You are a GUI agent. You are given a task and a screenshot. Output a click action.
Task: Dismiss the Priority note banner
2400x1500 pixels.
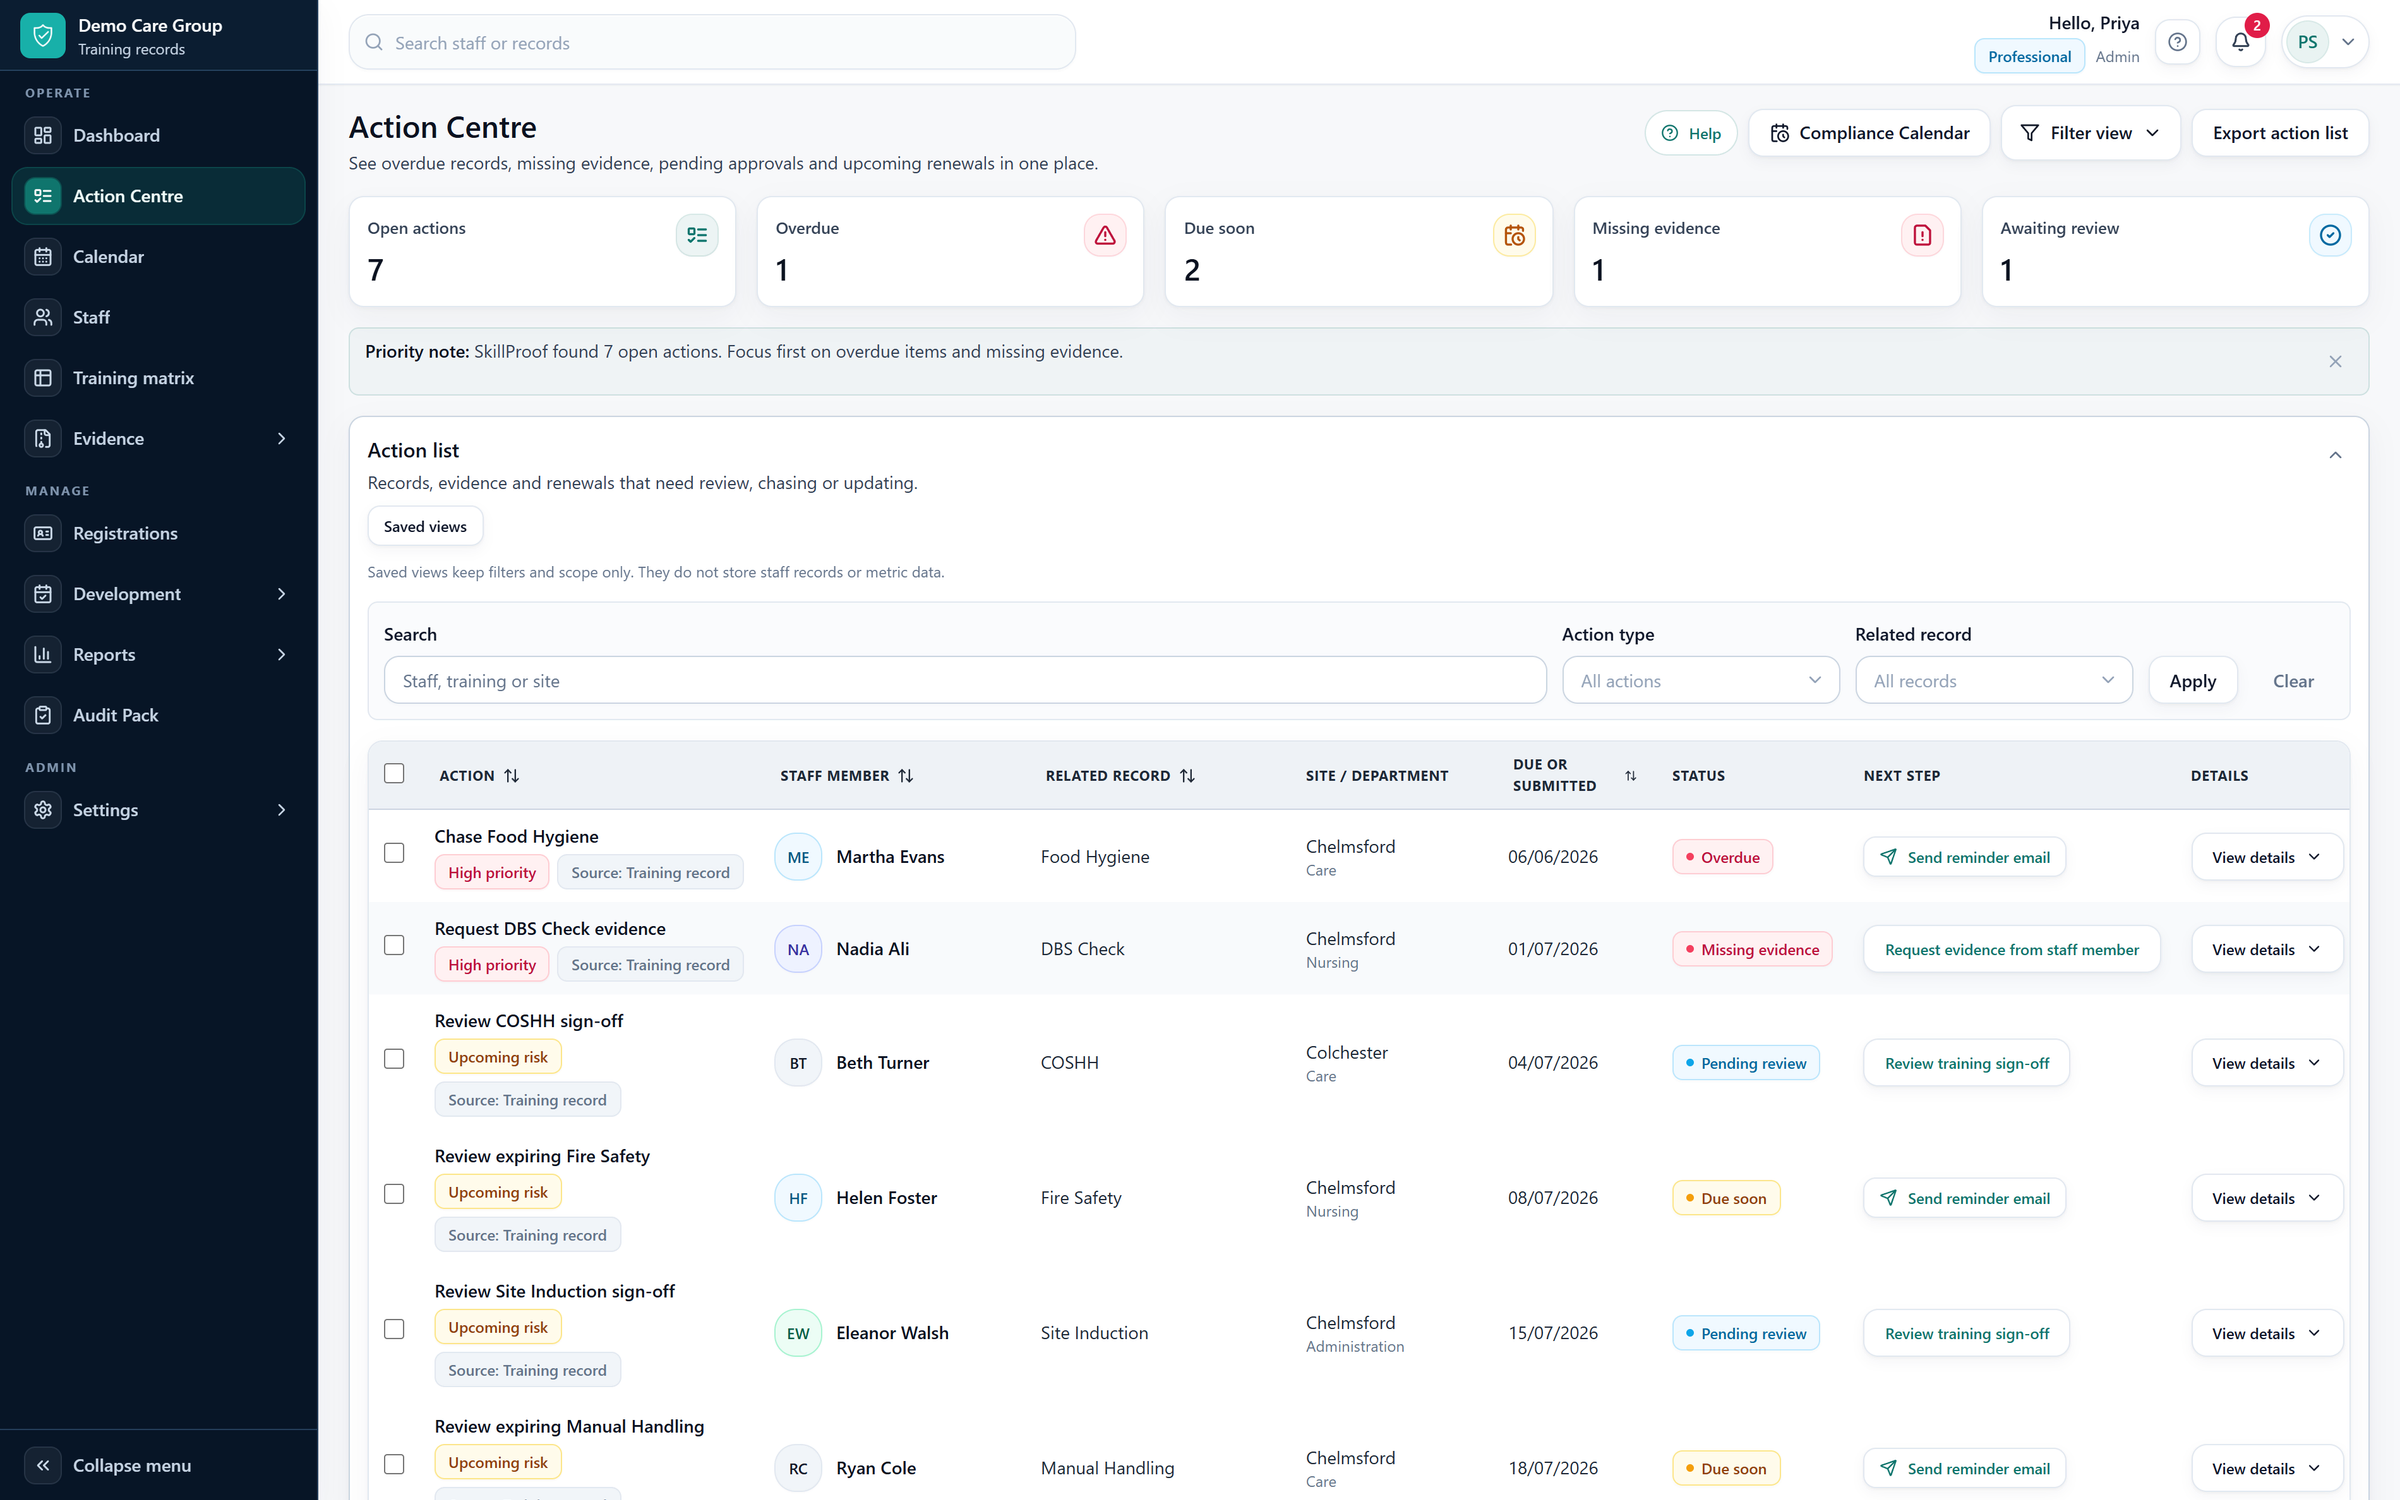coord(2335,362)
